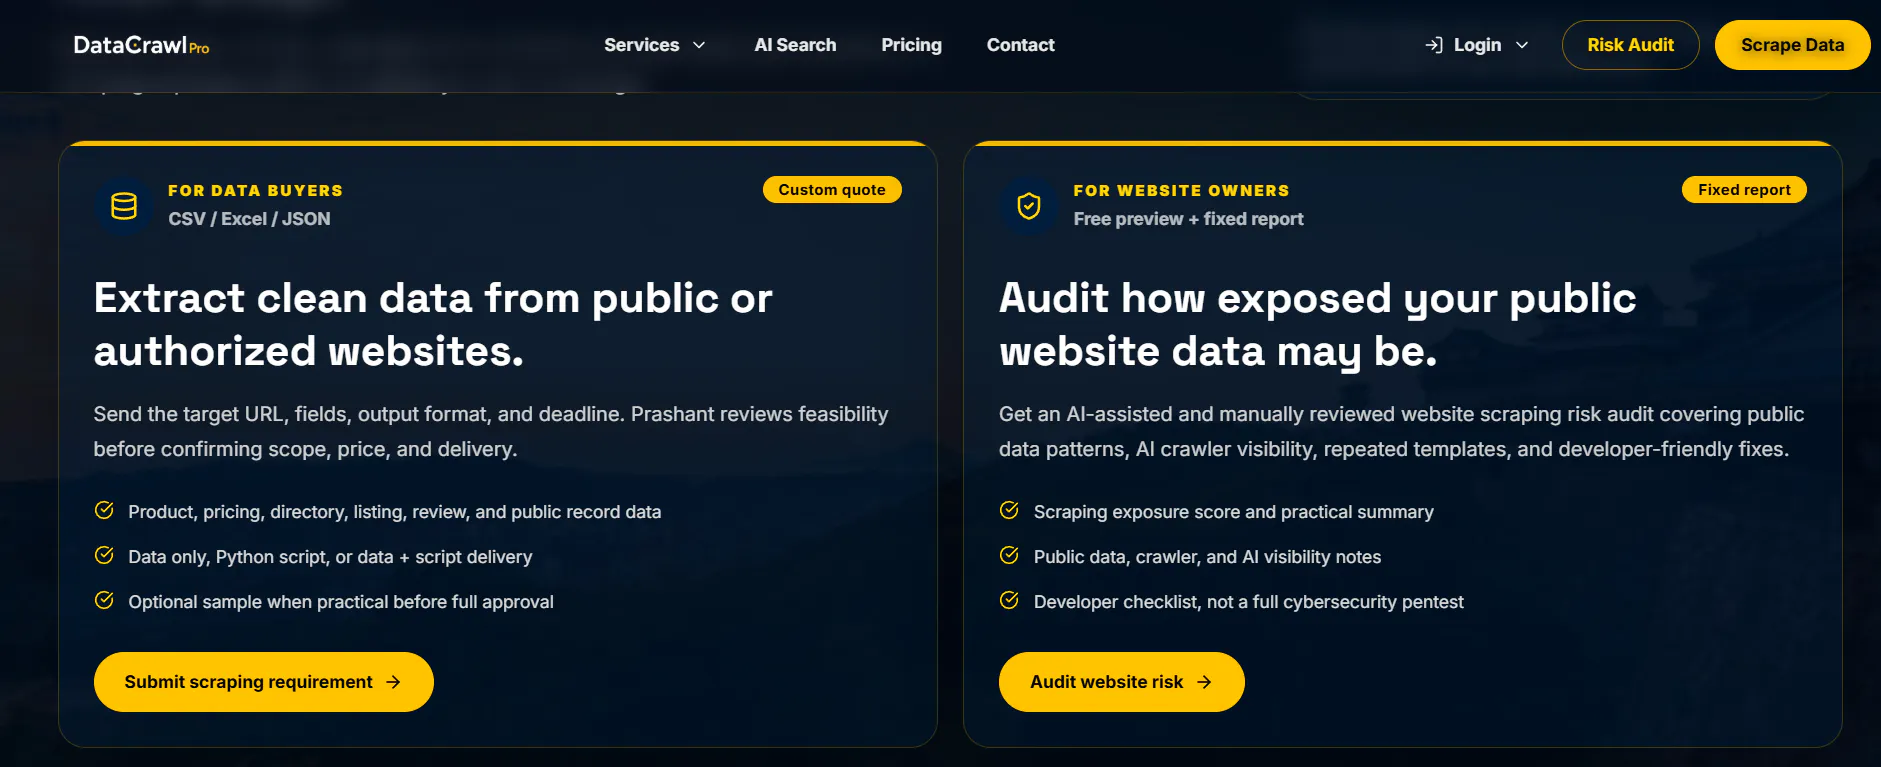This screenshot has width=1881, height=767.
Task: Expand the Login dropdown chevron
Action: click(1522, 45)
